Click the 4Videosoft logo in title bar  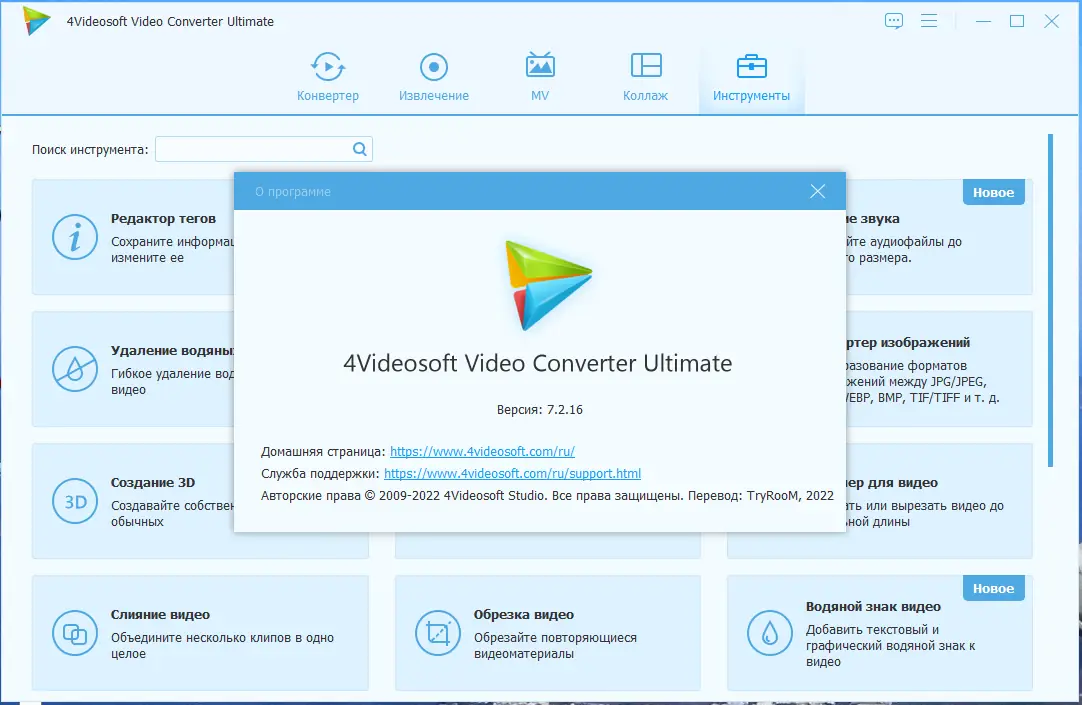coord(37,21)
